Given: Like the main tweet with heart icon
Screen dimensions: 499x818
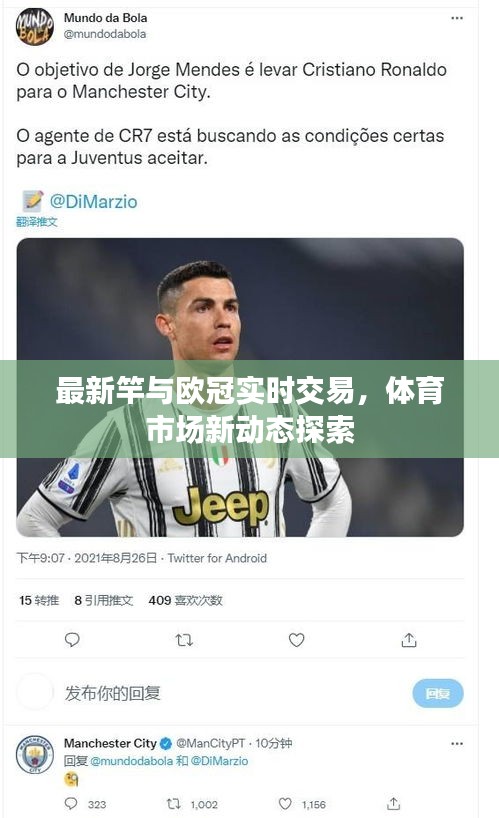Looking at the screenshot, I should point(296,640).
